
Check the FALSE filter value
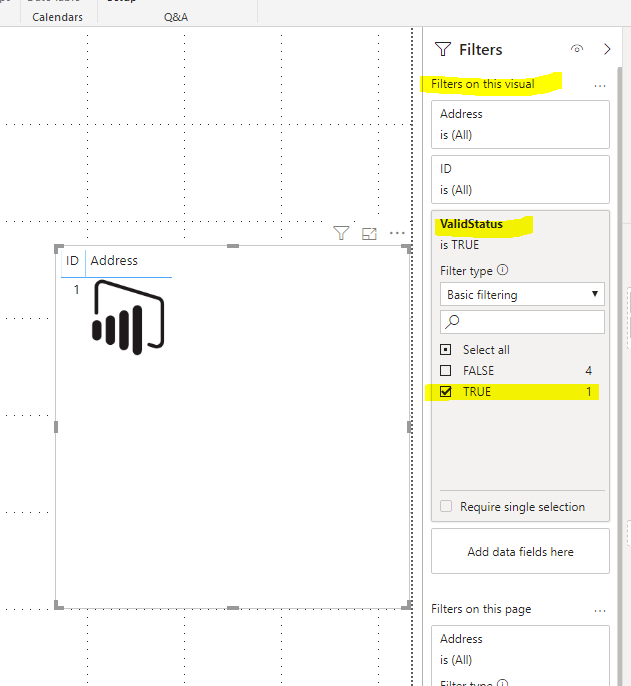coord(445,371)
